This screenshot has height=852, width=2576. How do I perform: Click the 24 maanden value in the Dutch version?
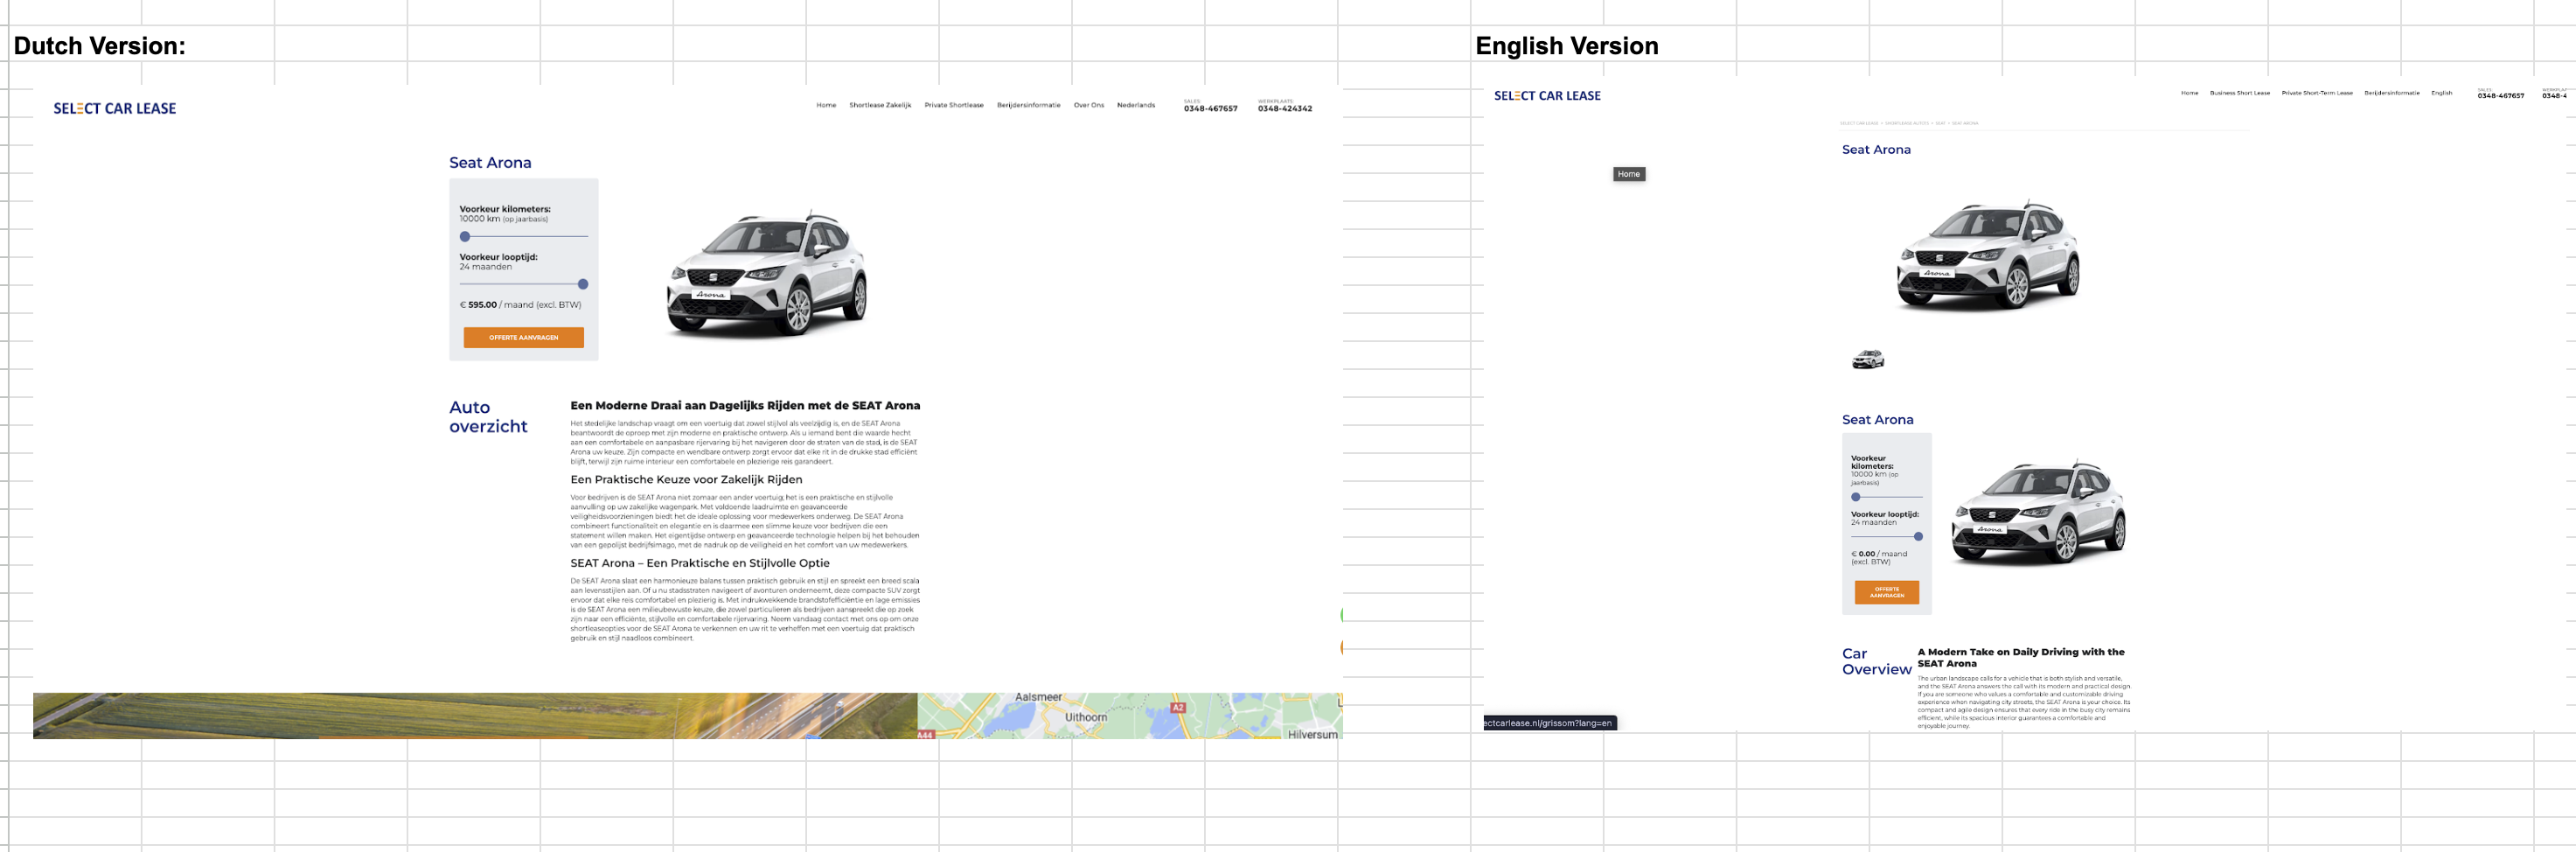click(x=486, y=267)
